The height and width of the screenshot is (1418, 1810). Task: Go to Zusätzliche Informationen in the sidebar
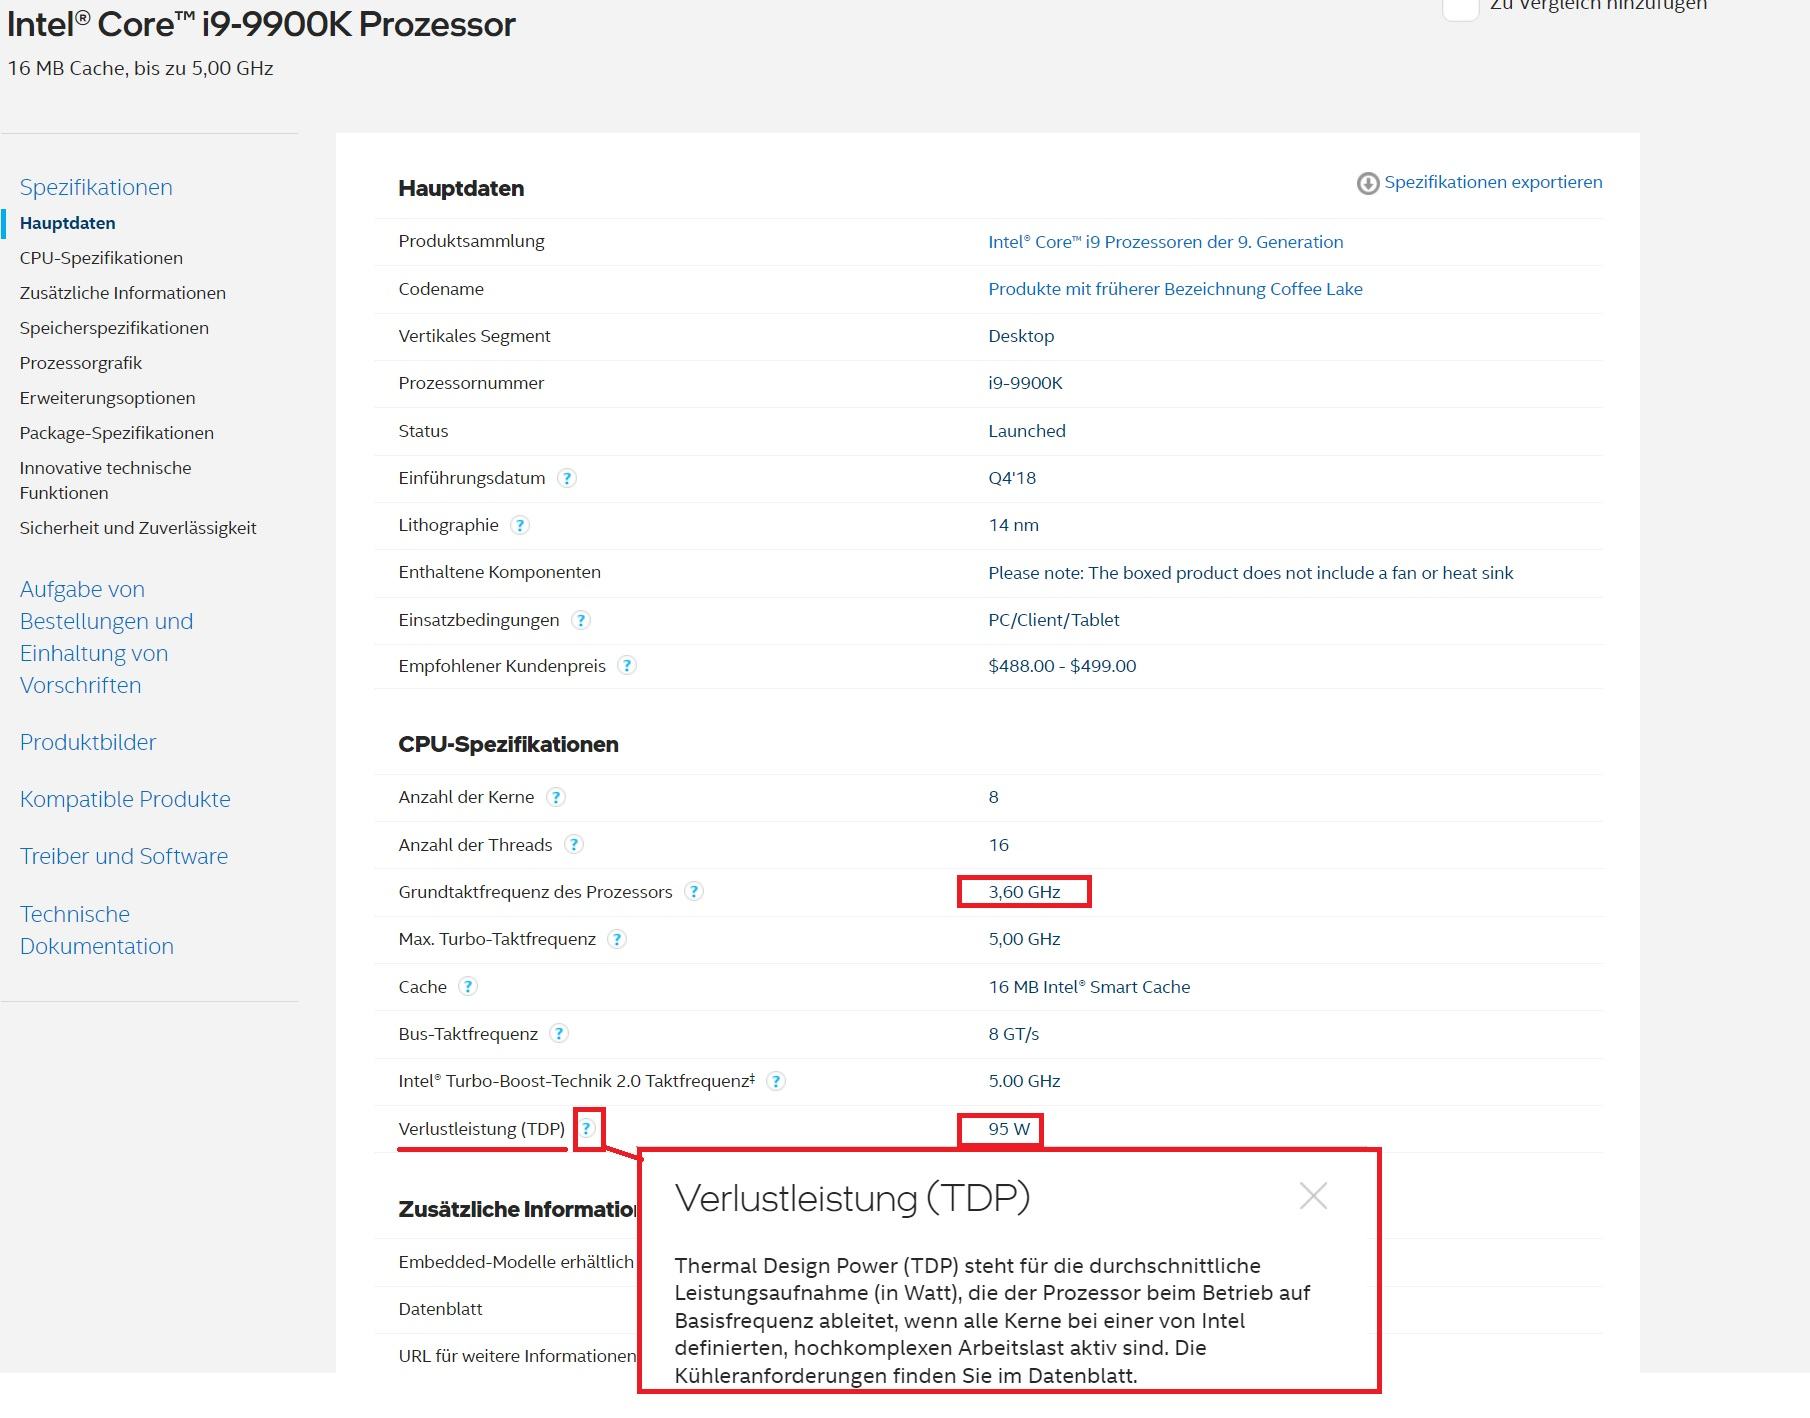click(123, 293)
